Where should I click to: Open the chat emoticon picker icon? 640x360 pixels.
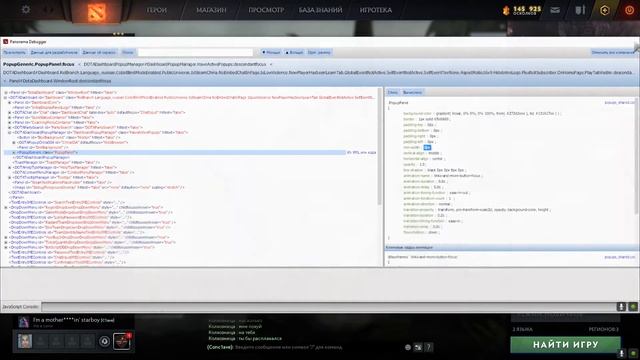tap(408, 347)
